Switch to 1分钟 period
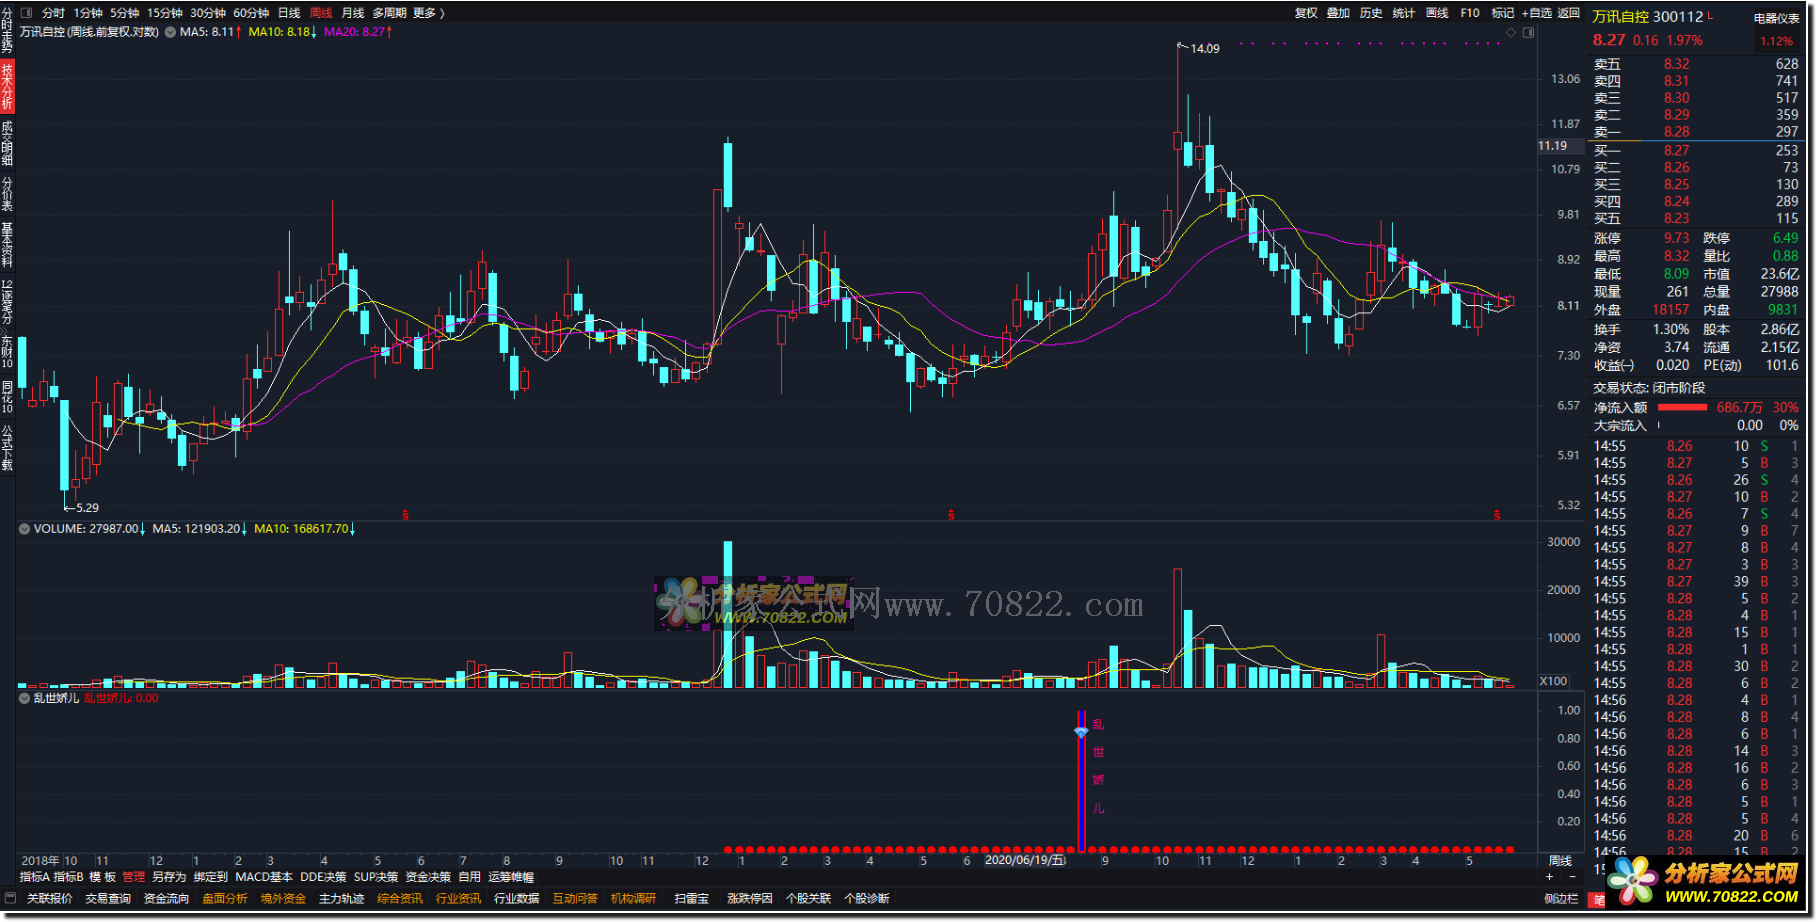This screenshot has width=1818, height=922. click(88, 13)
